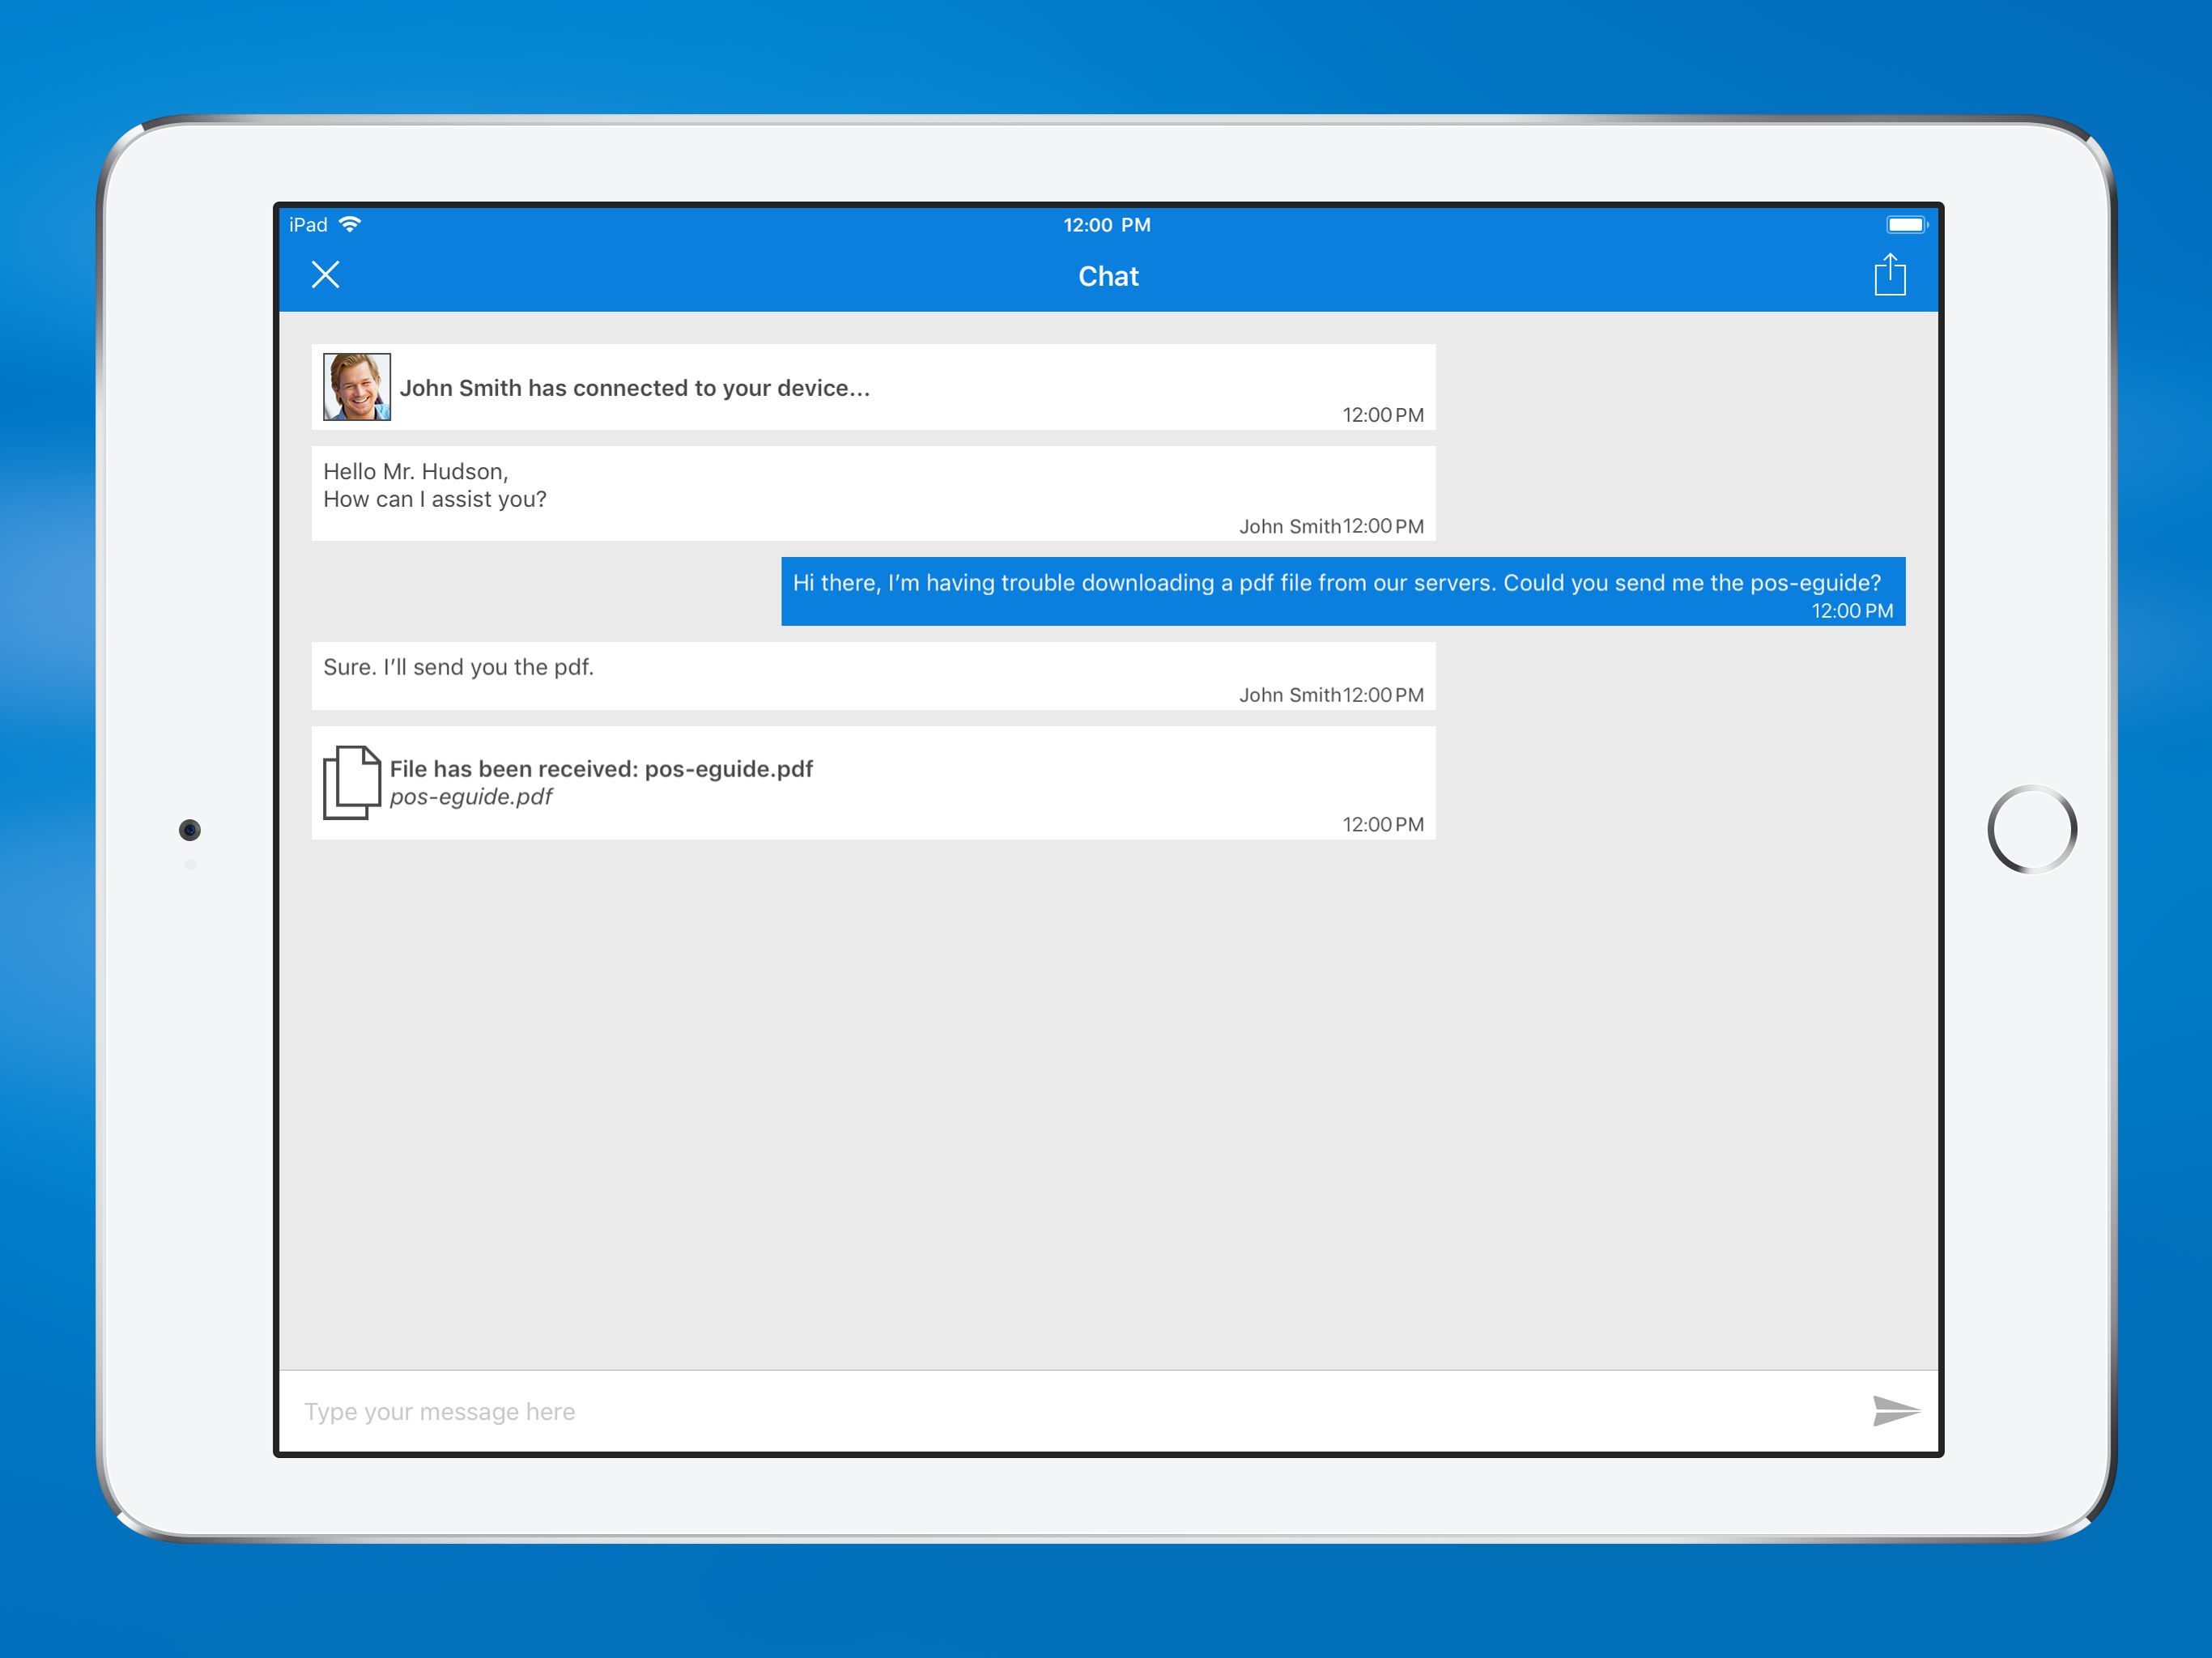The height and width of the screenshot is (1658, 2212).
Task: Tap the battery indicator icon
Action: point(1905,224)
